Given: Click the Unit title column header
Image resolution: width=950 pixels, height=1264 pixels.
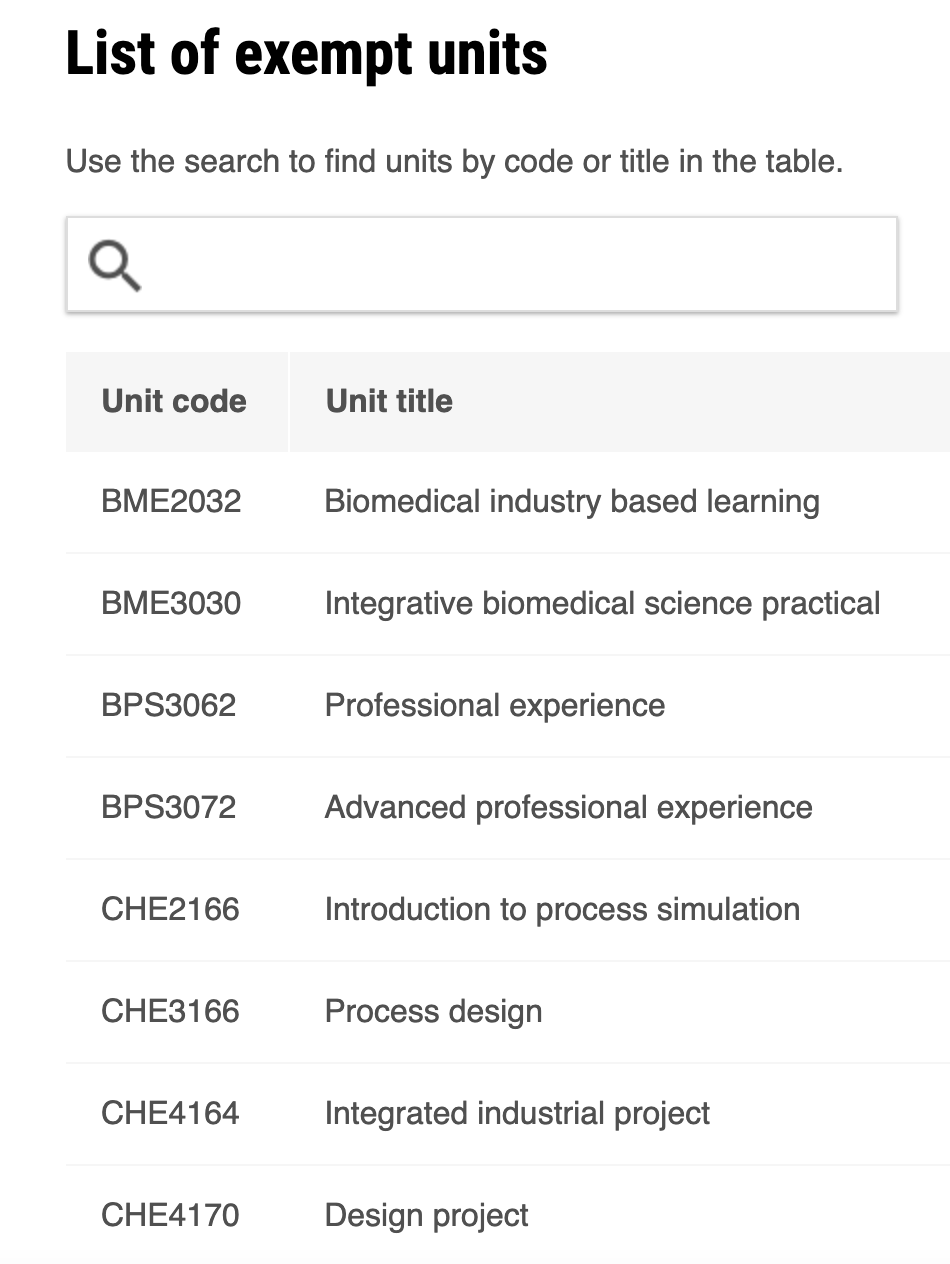Looking at the screenshot, I should coord(389,401).
